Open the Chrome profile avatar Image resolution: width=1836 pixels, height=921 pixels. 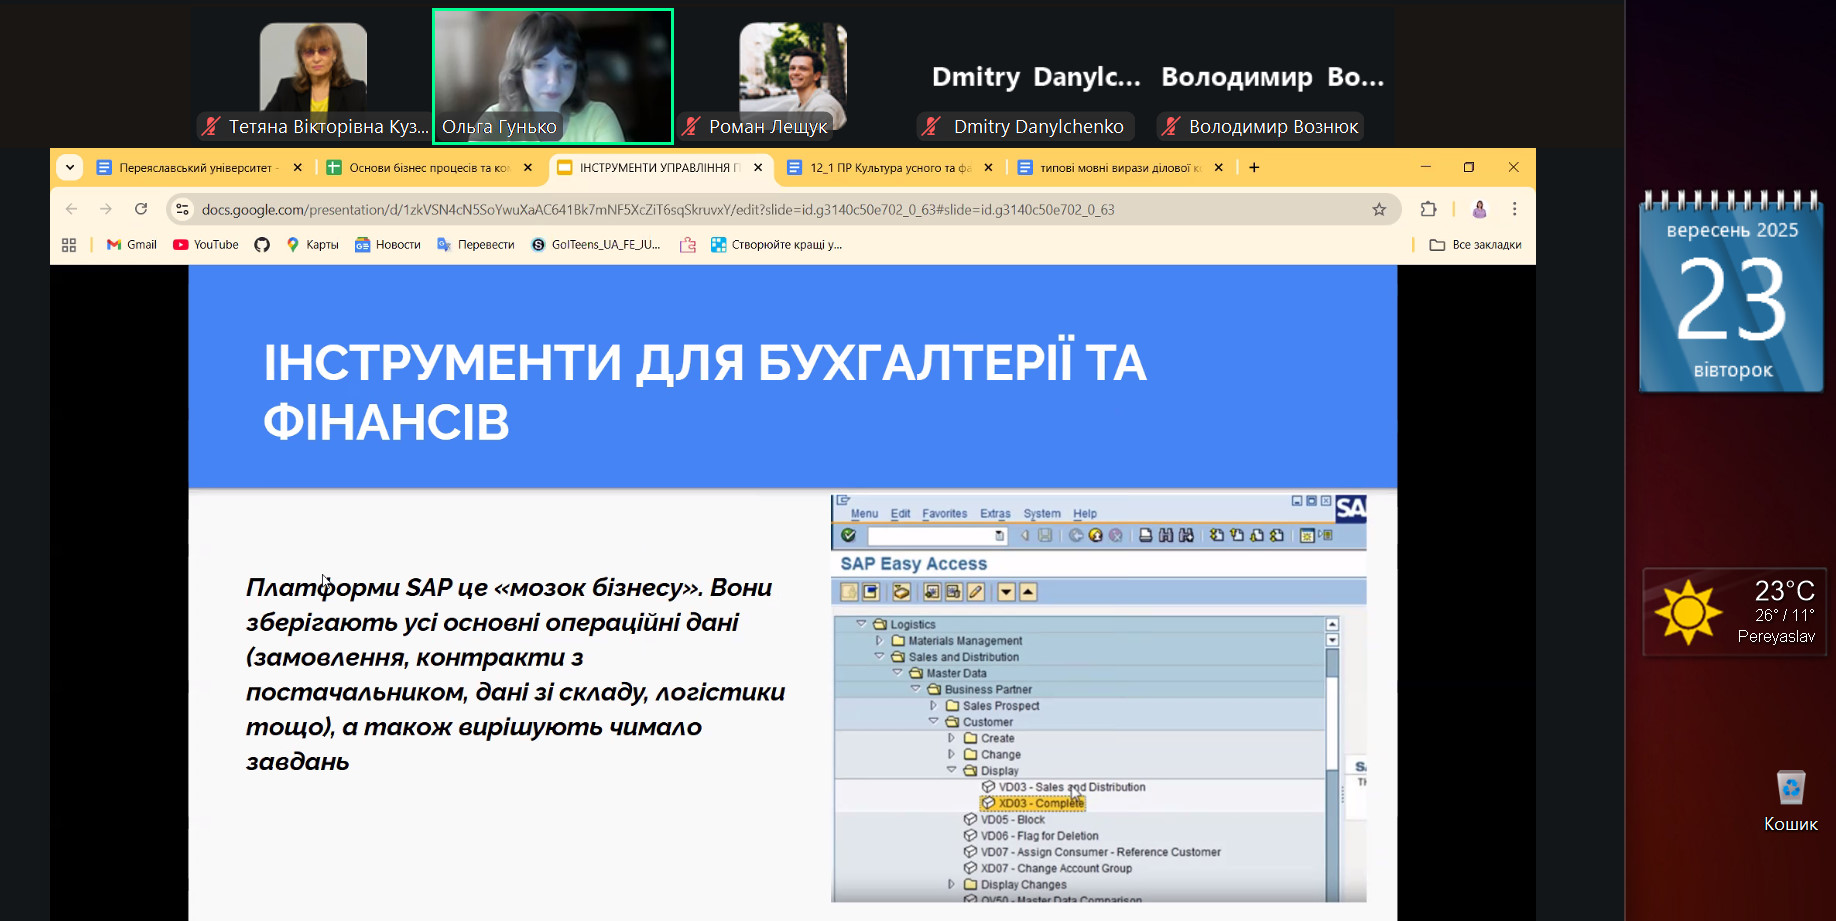[1479, 209]
